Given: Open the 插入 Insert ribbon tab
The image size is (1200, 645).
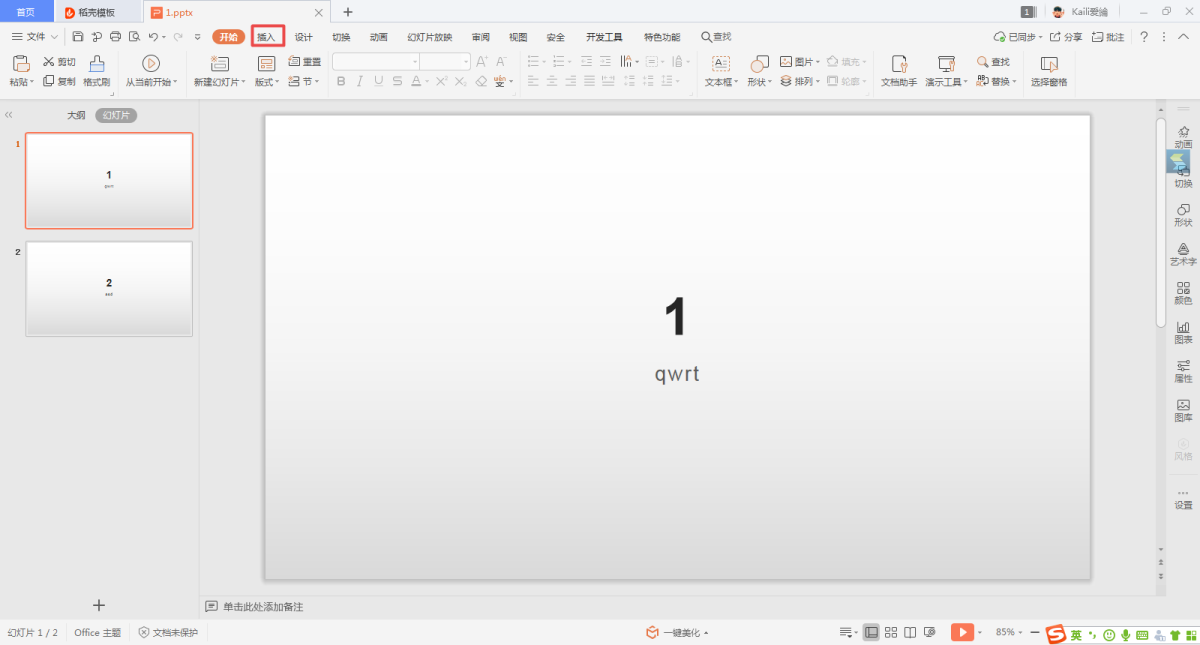Looking at the screenshot, I should [267, 37].
